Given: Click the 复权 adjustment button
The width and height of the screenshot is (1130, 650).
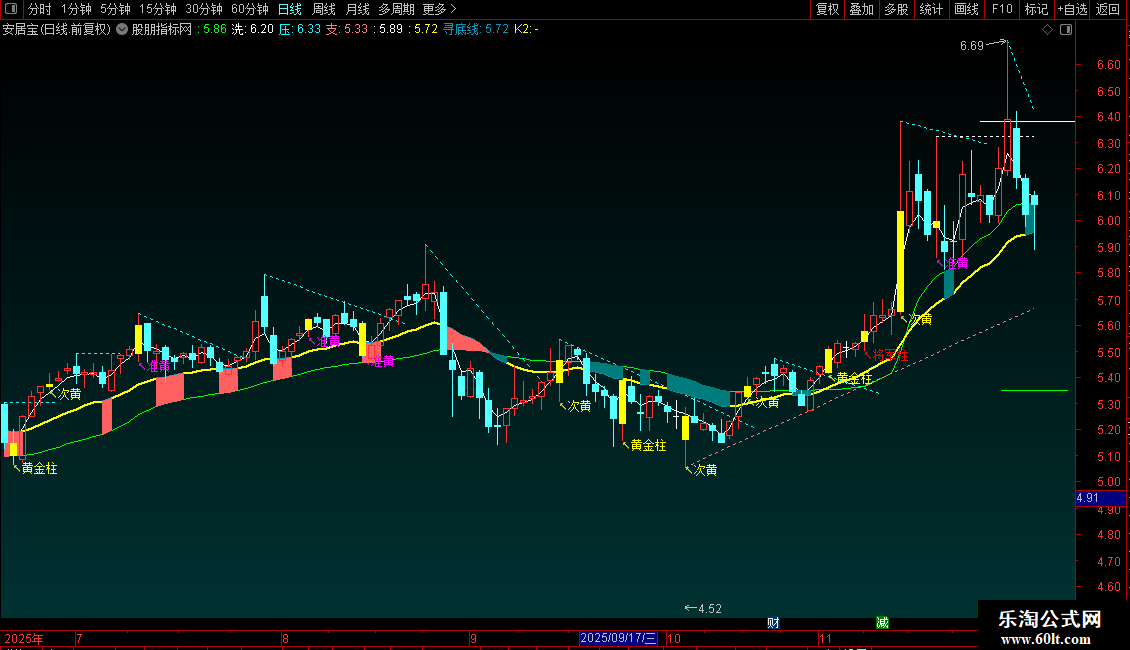Looking at the screenshot, I should point(827,9).
